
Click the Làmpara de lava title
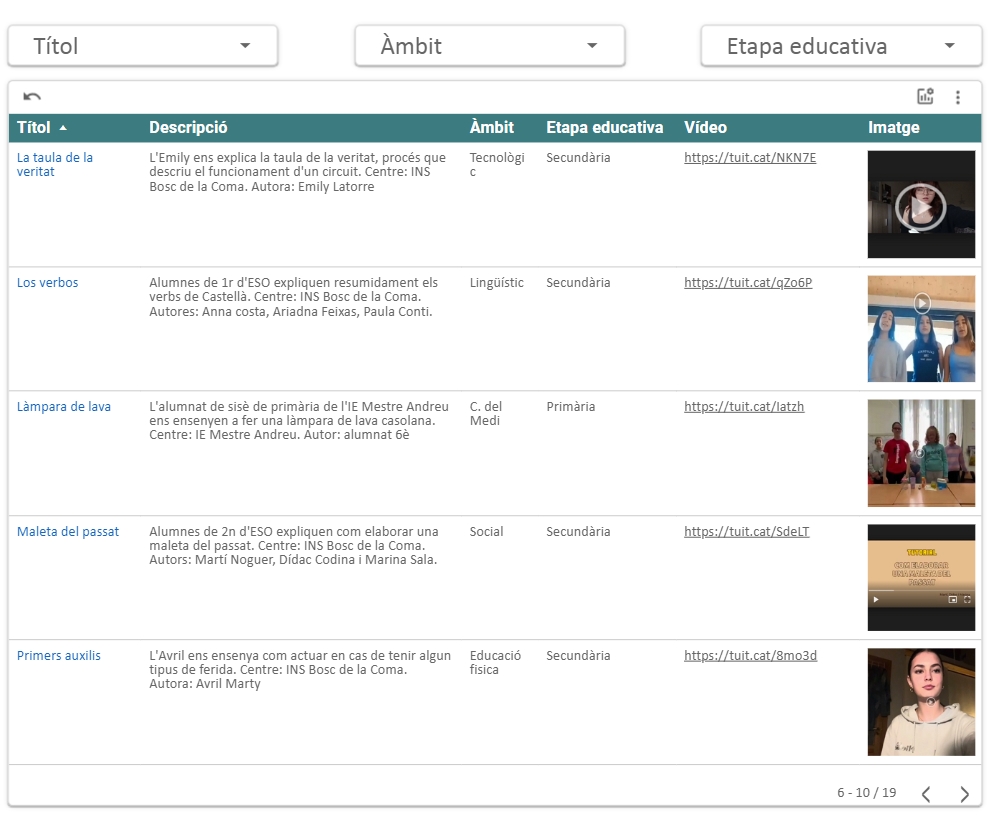coord(64,407)
